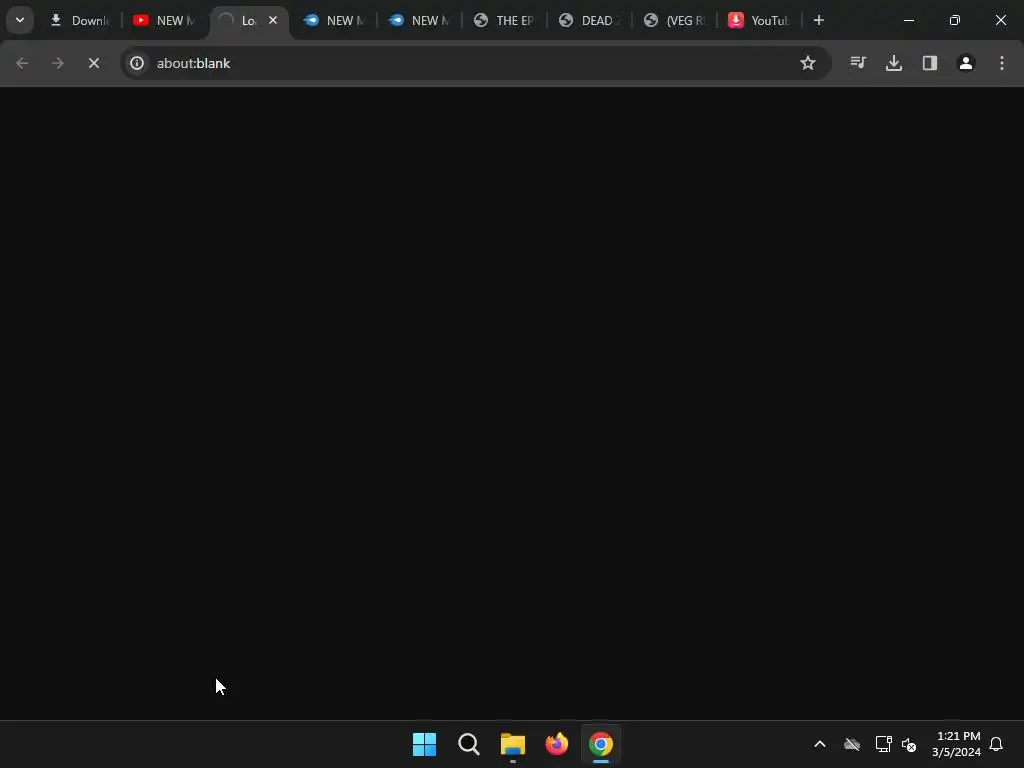1024x768 pixels.
Task: Switch to the Downloads tab
Action: tap(80, 20)
